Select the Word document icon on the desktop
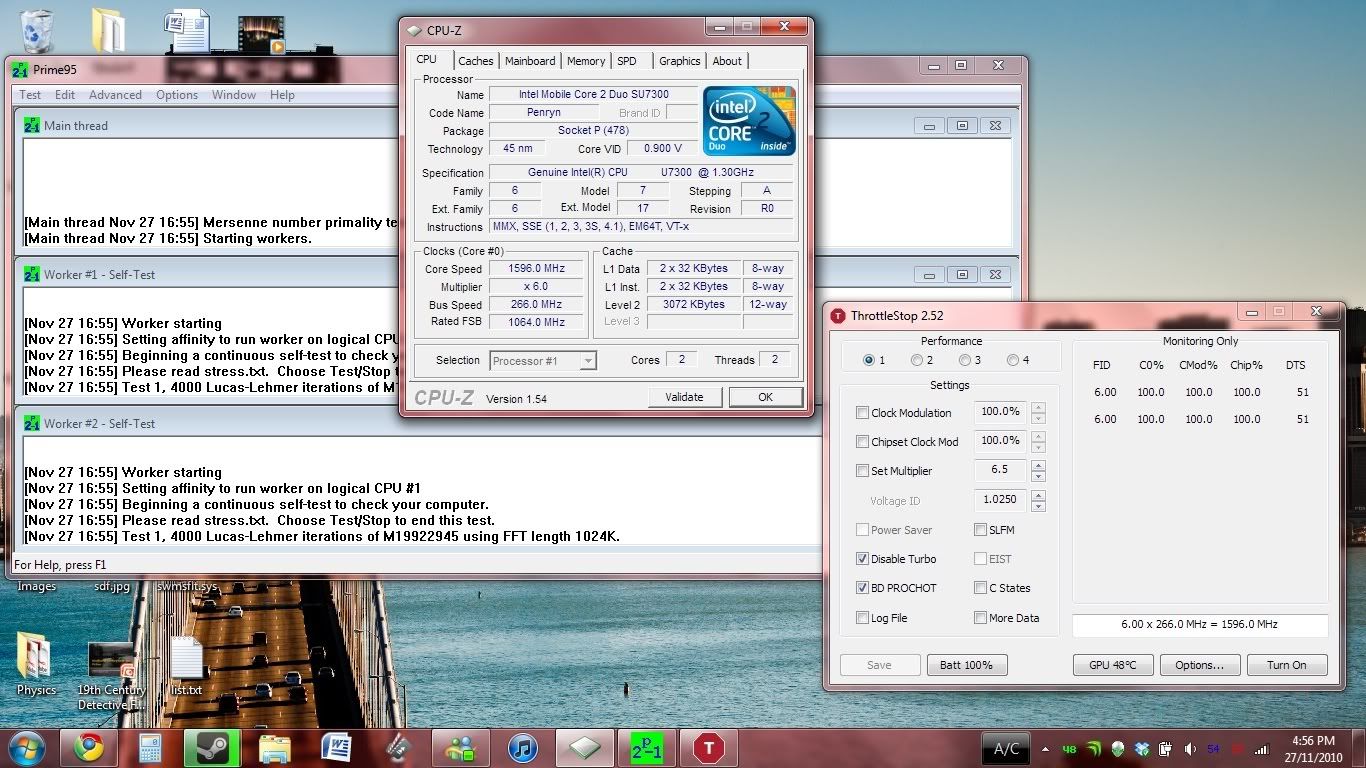 point(186,29)
